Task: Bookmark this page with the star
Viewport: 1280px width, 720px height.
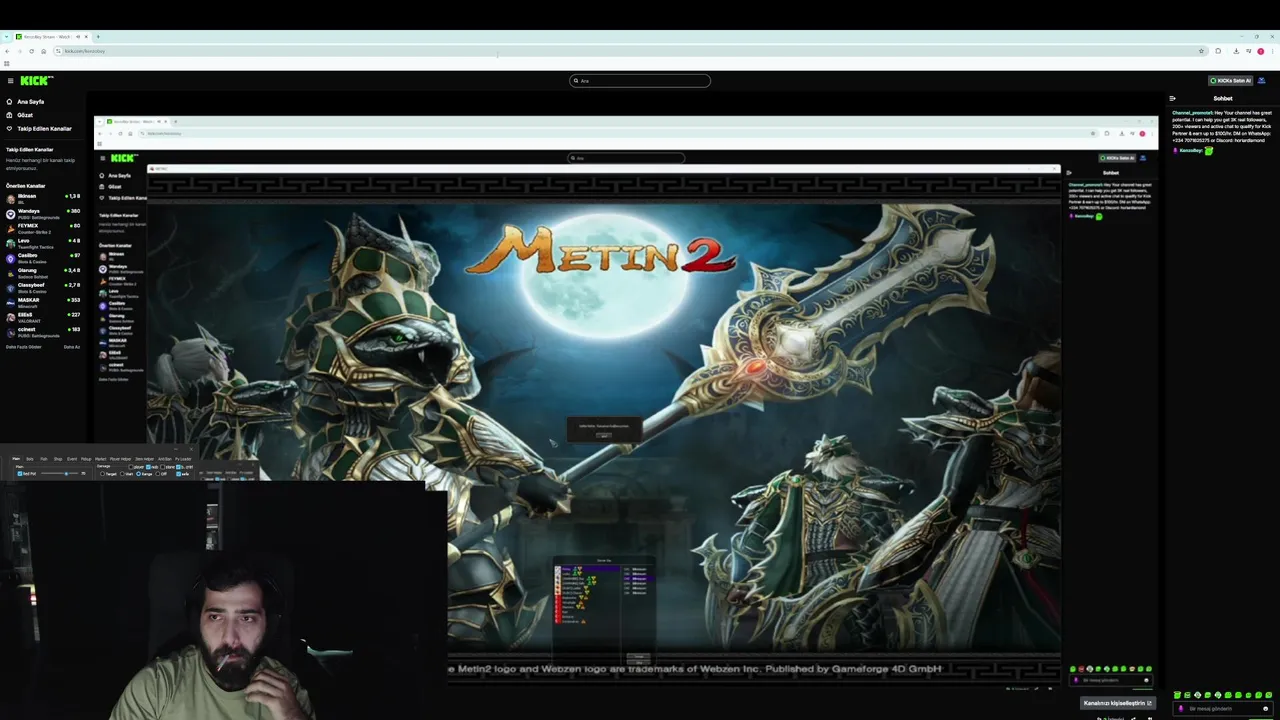Action: coord(1201,51)
